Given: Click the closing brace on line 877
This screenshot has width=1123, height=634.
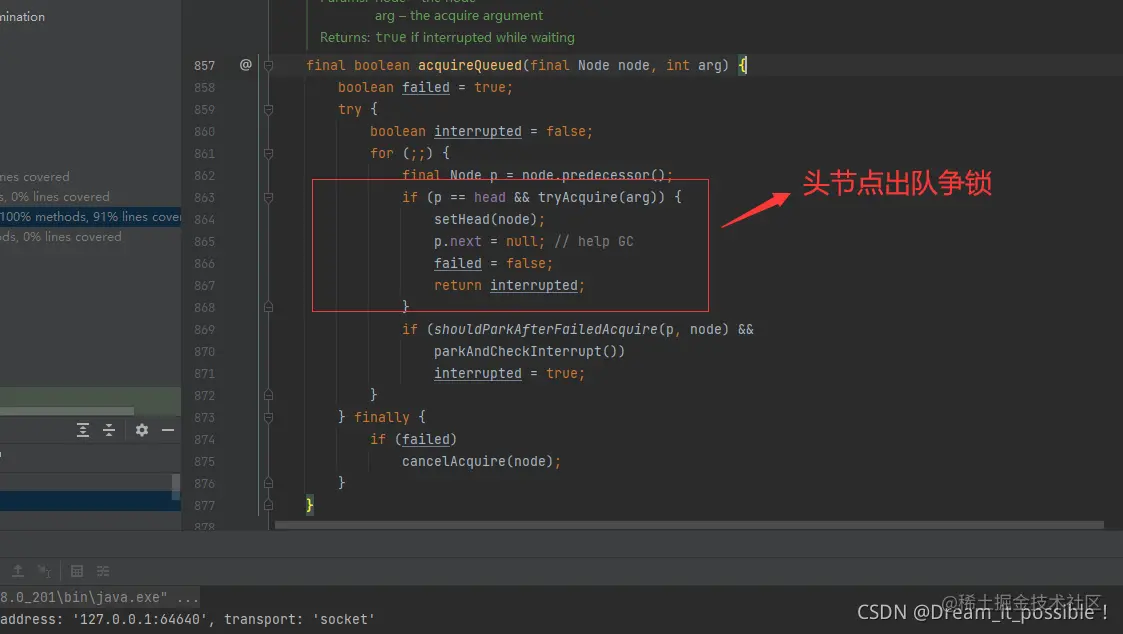Looking at the screenshot, I should 309,505.
